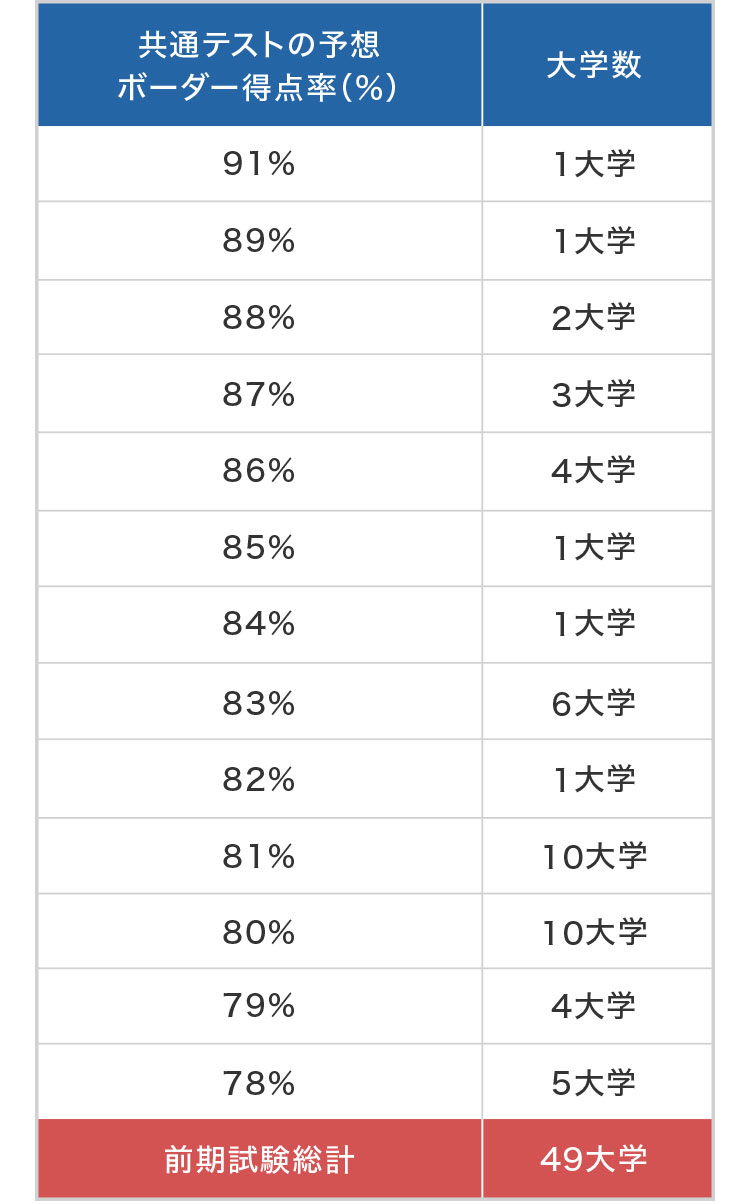Click the 49大学 total cell
Image resolution: width=750 pixels, height=1204 pixels.
point(597,1159)
